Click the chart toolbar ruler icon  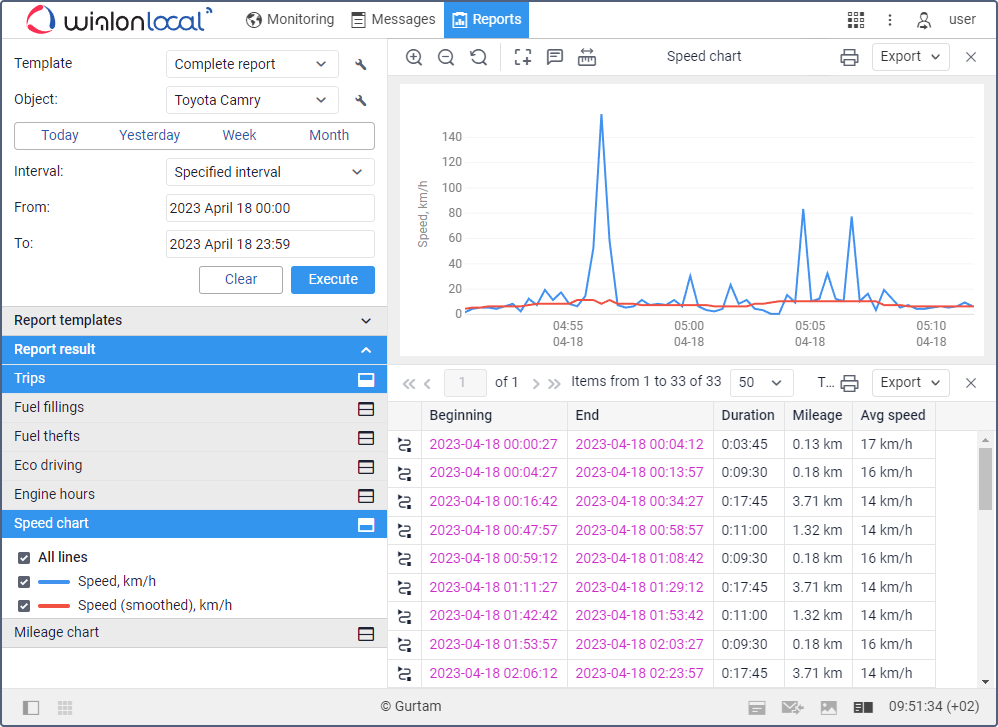[x=587, y=57]
